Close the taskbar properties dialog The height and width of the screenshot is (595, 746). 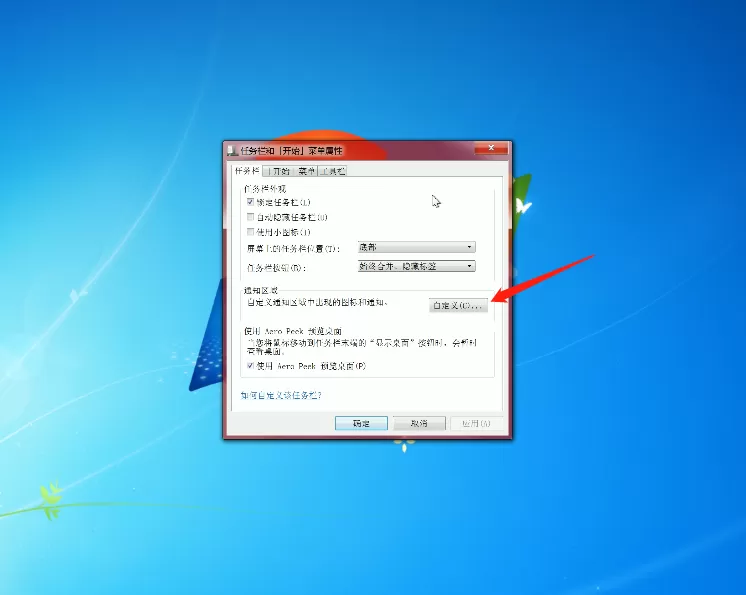coord(491,148)
